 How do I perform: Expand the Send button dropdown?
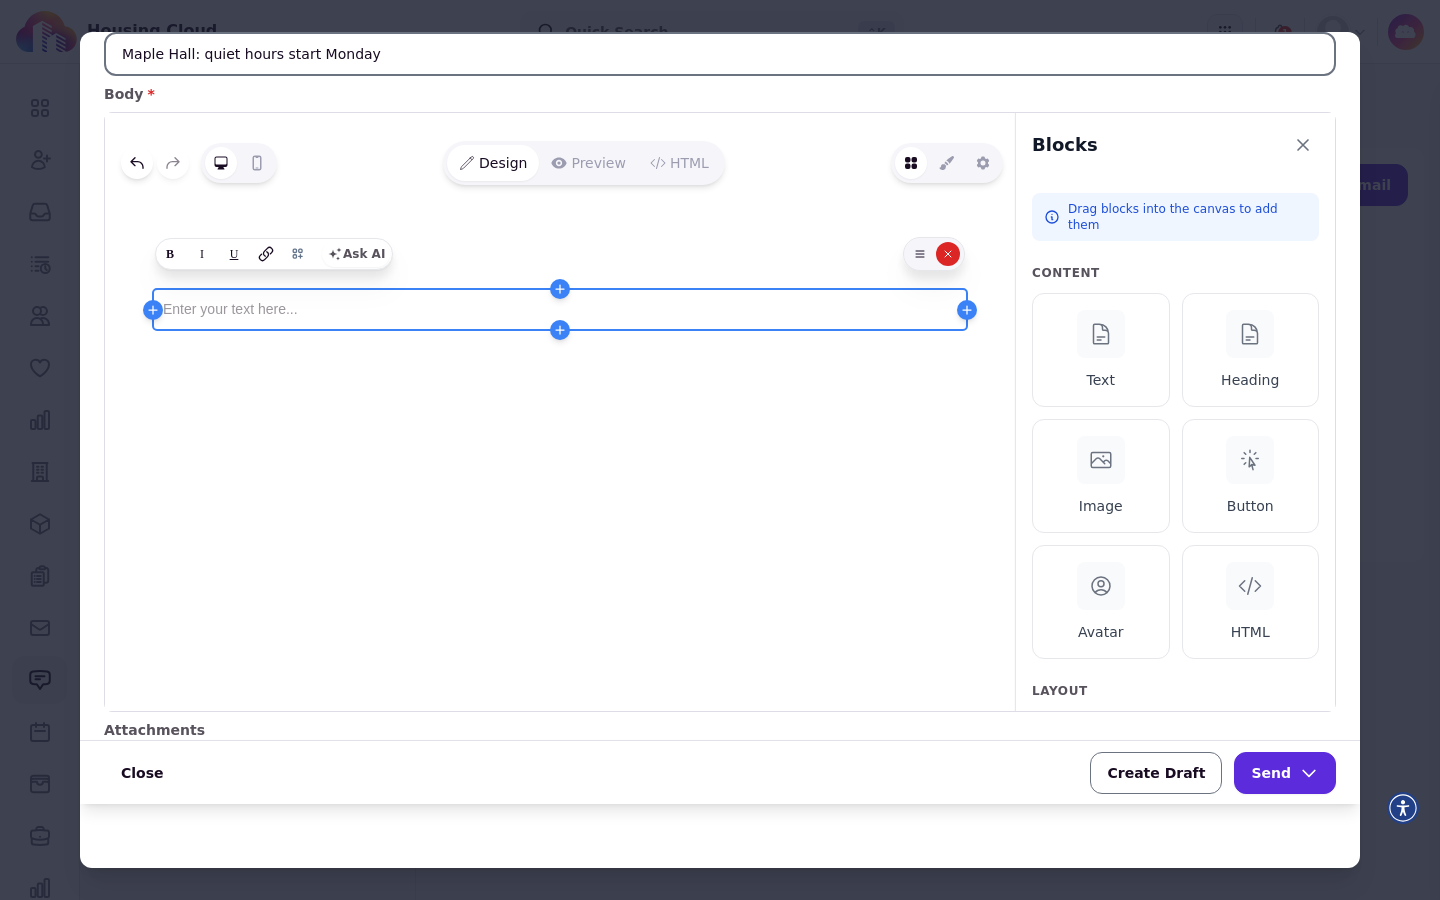pyautogui.click(x=1285, y=773)
